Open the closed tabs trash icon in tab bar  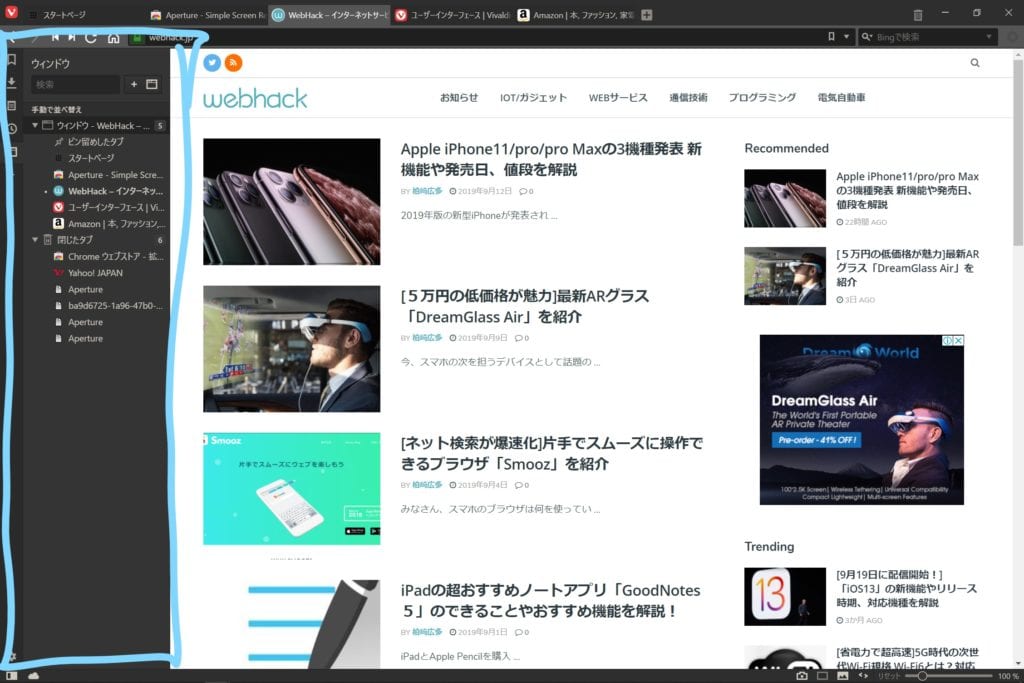coord(918,14)
